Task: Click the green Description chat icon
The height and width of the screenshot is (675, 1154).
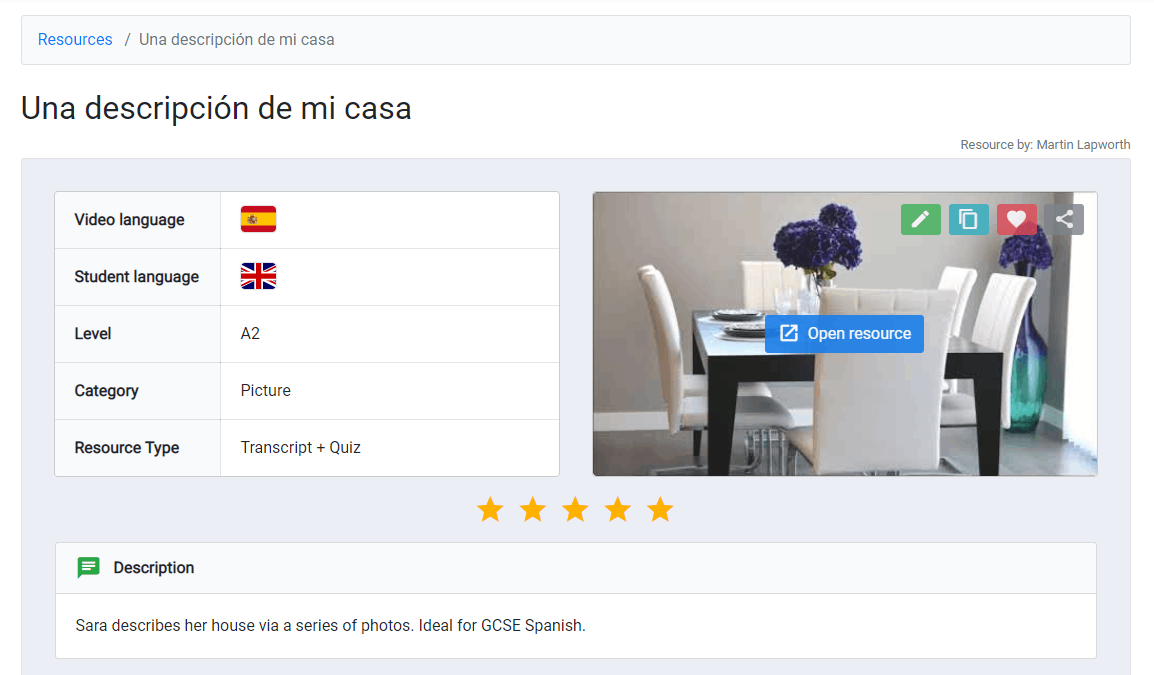Action: (x=88, y=568)
